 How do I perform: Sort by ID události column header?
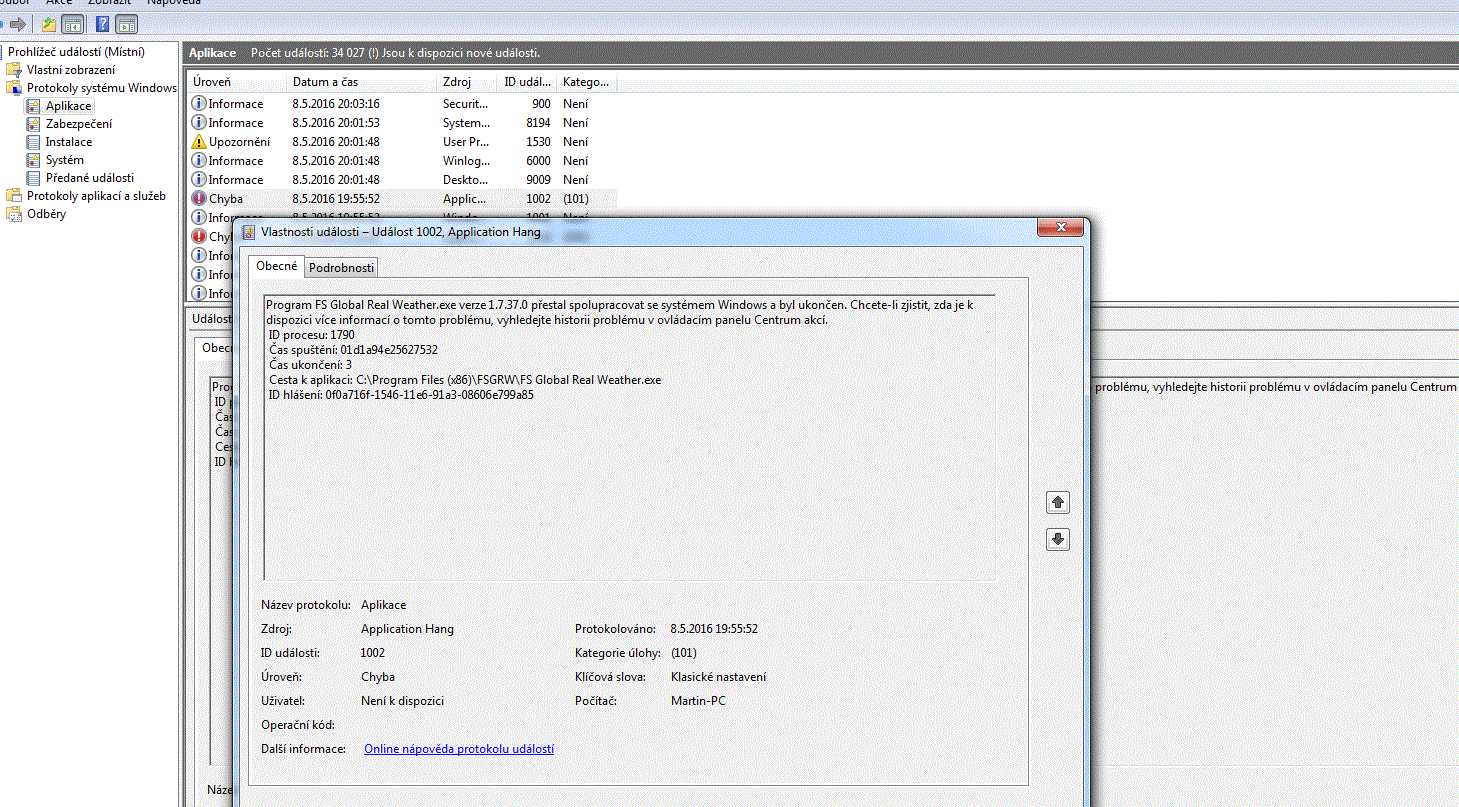coord(527,82)
